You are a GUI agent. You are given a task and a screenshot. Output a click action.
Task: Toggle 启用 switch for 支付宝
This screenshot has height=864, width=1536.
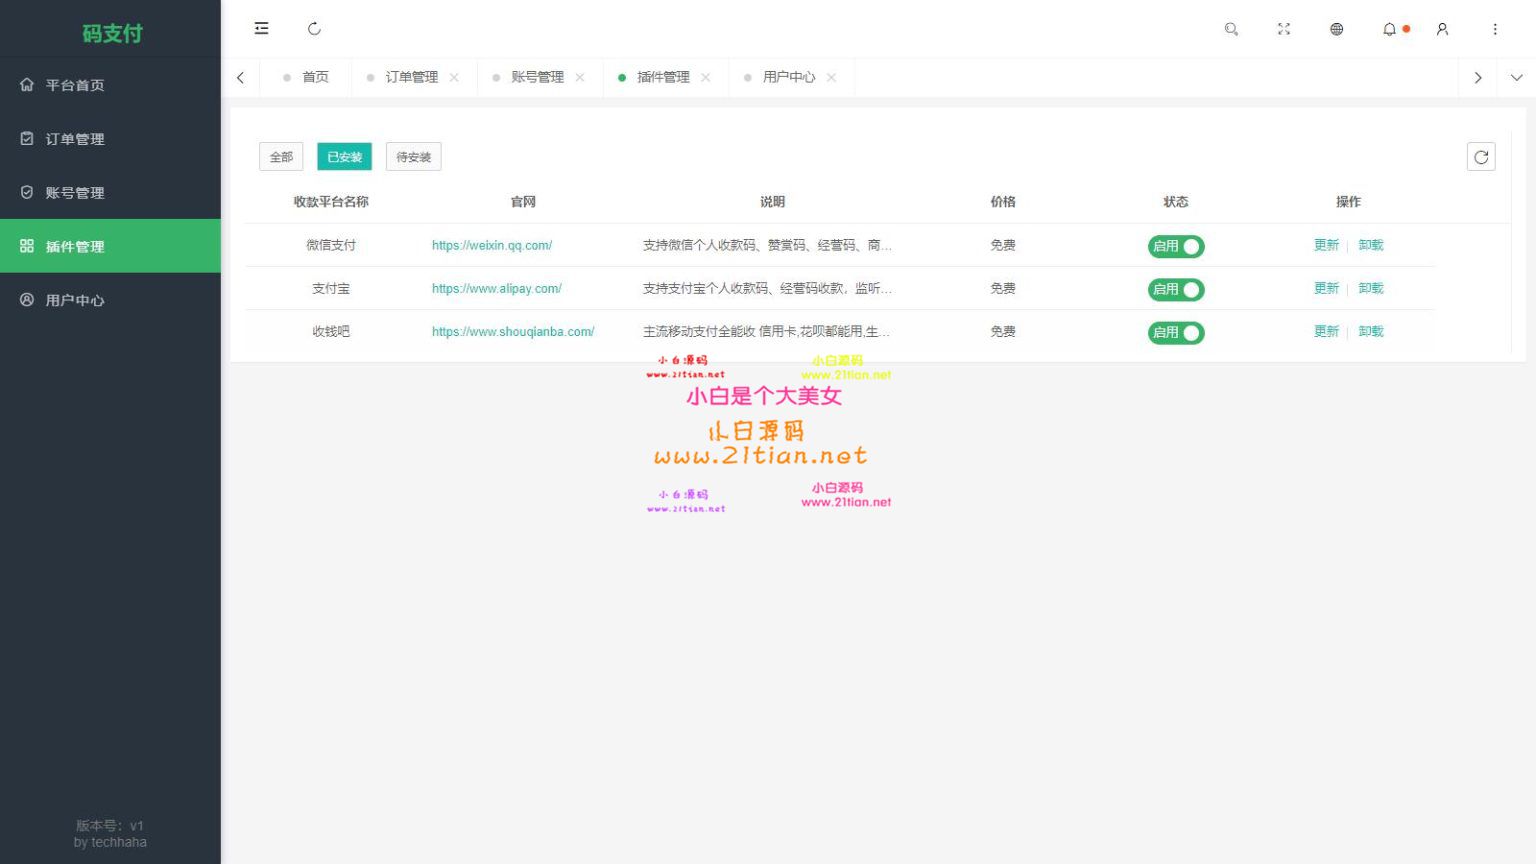point(1176,289)
